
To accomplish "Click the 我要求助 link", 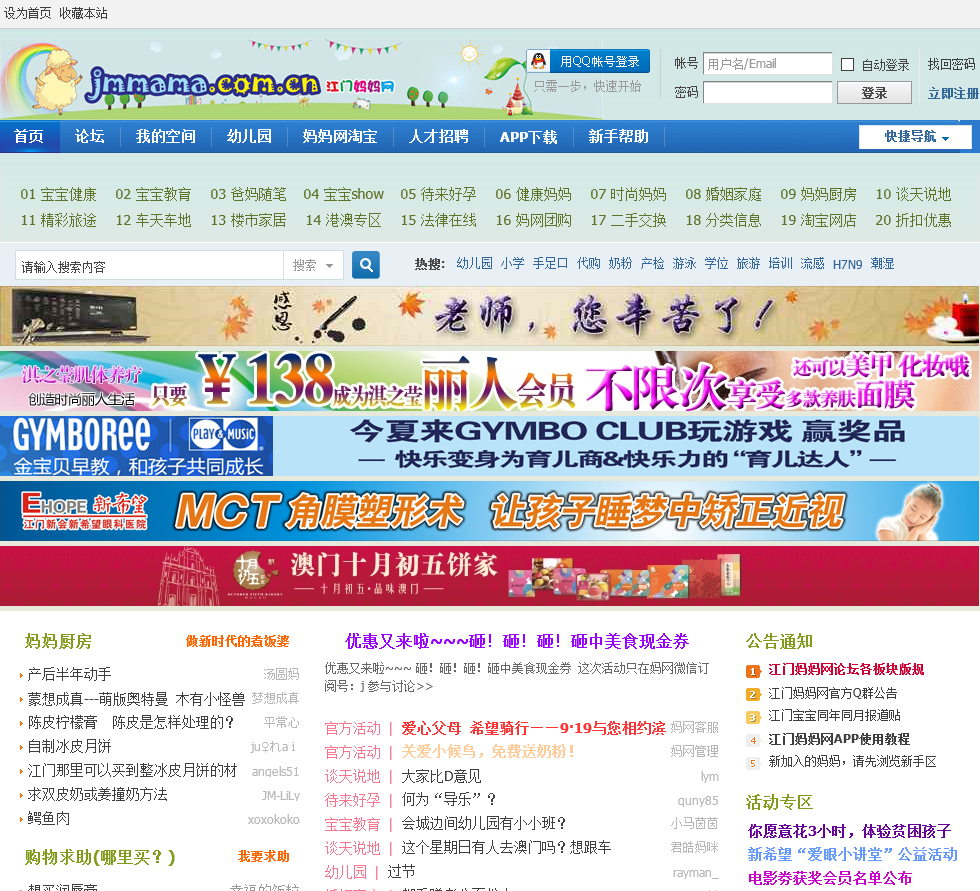I will click(x=264, y=857).
